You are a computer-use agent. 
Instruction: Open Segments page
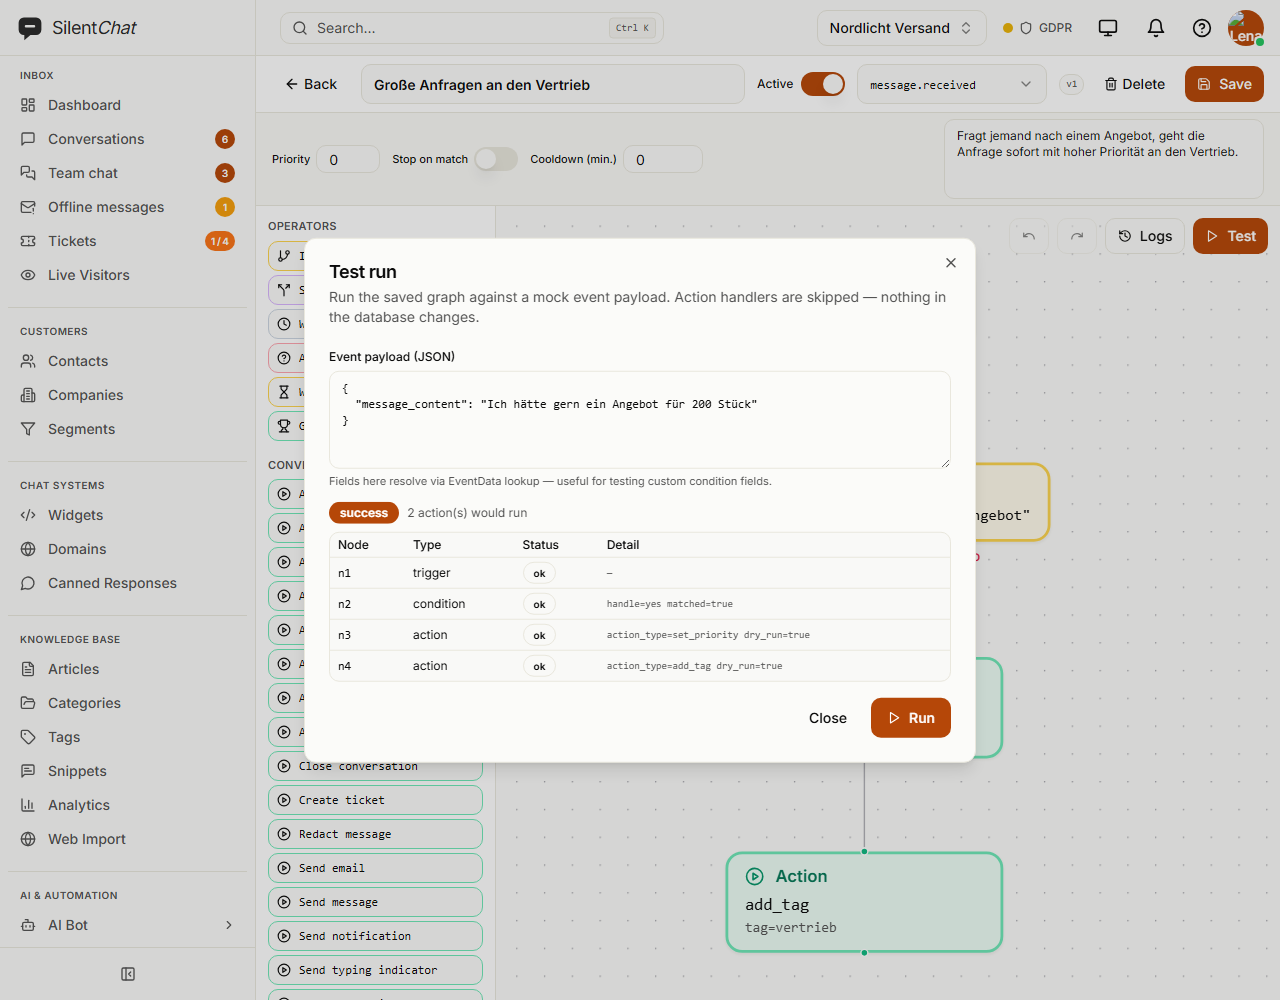tap(128, 429)
